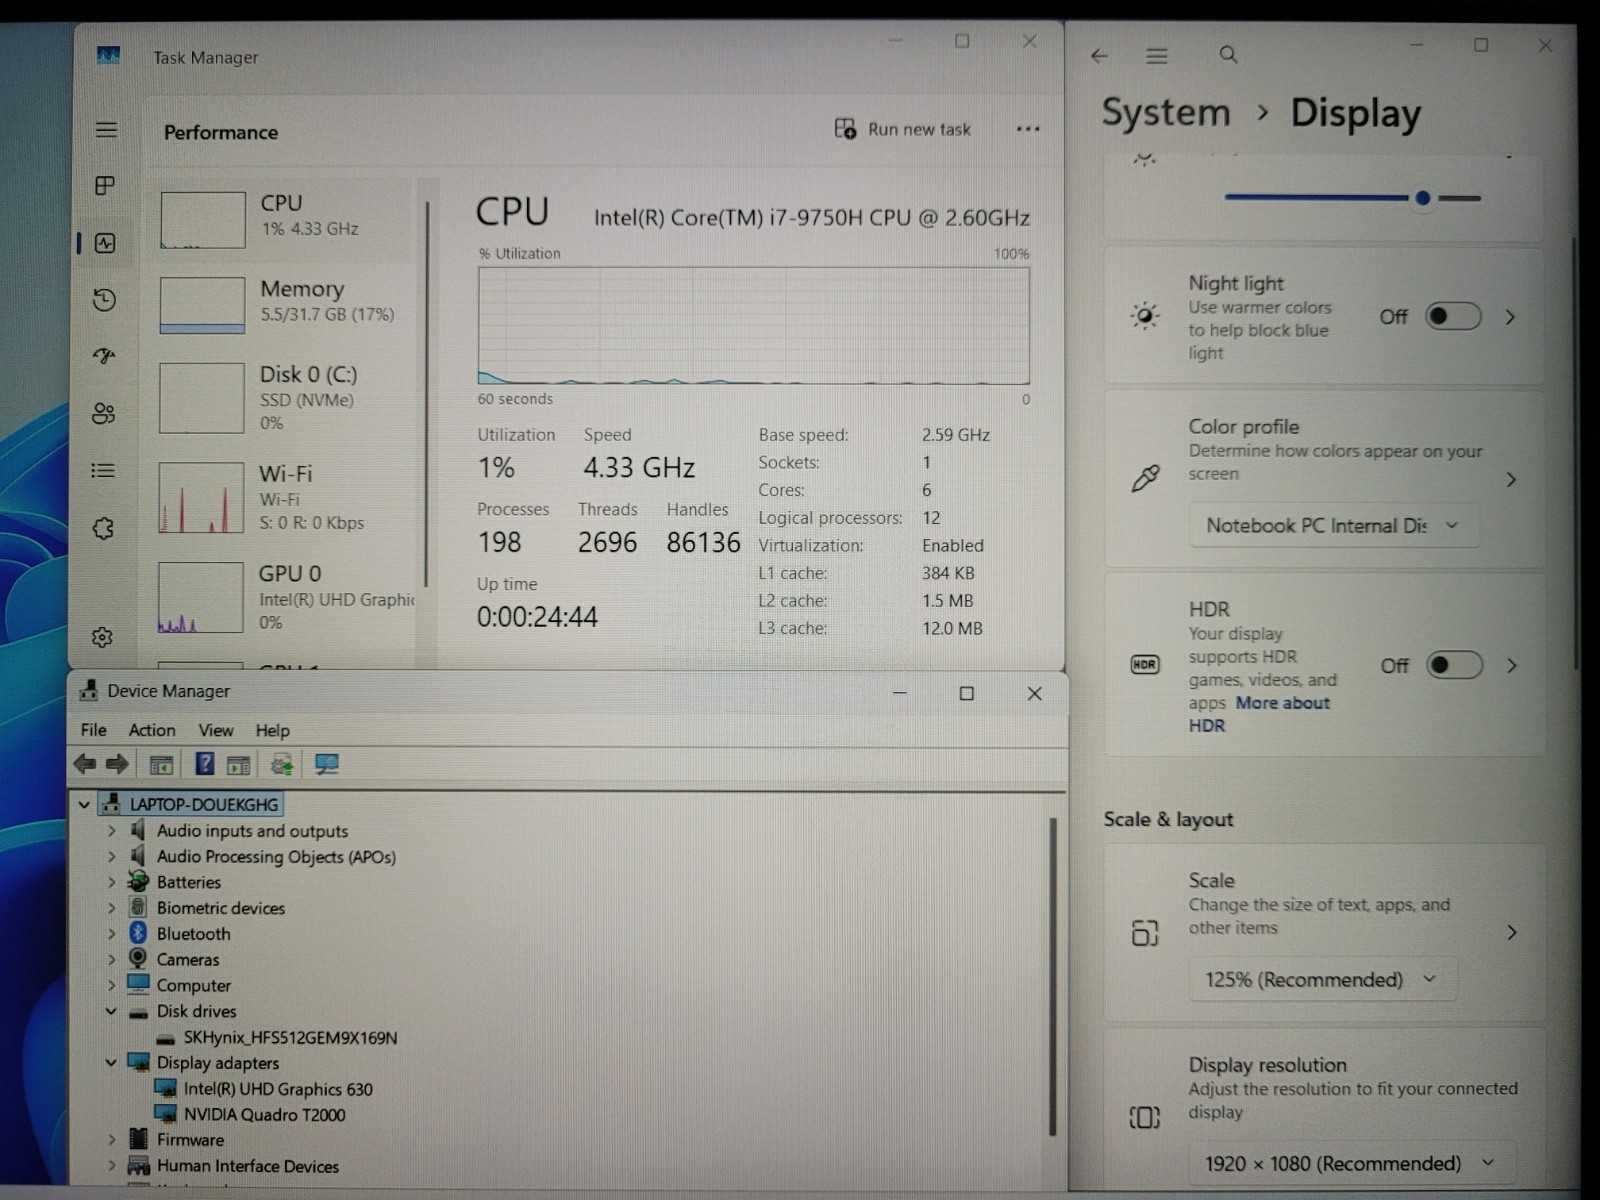This screenshot has width=1600, height=1200.
Task: Open more options ellipsis in Task Manager
Action: (x=1028, y=129)
